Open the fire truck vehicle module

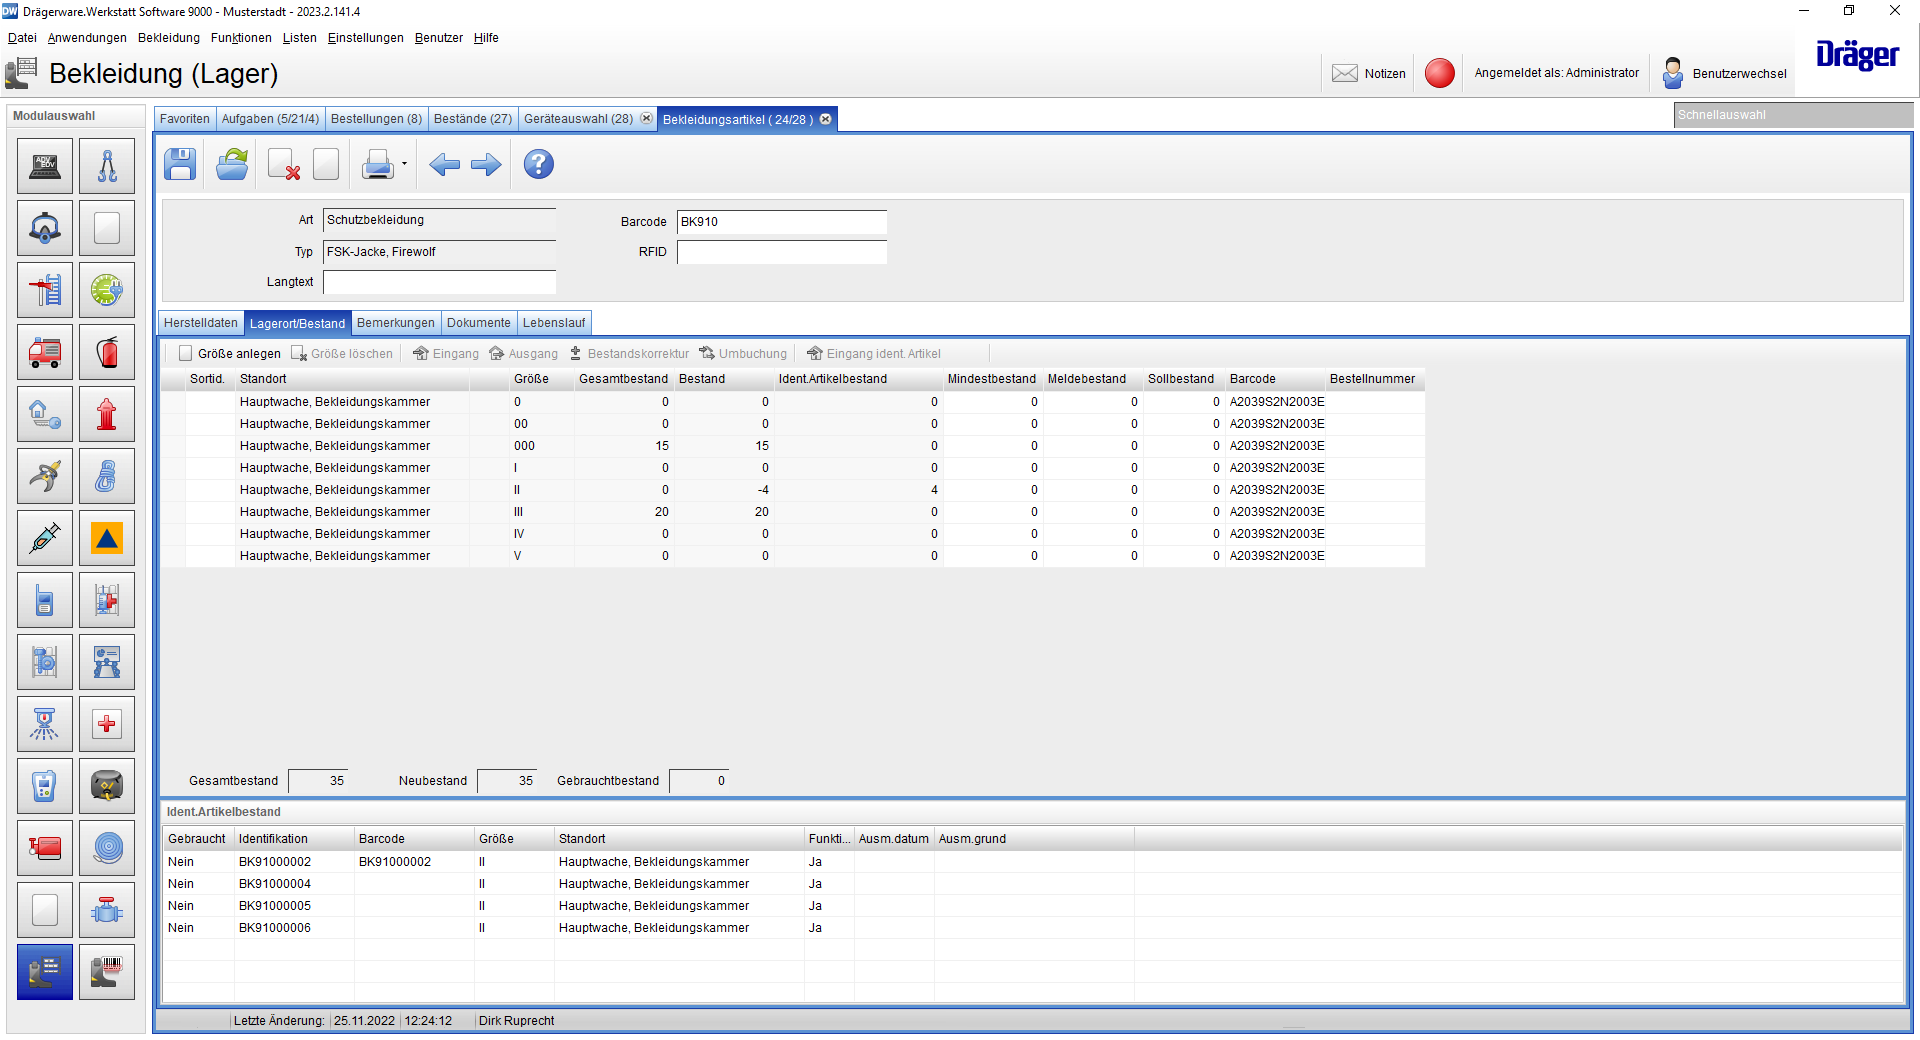(45, 352)
